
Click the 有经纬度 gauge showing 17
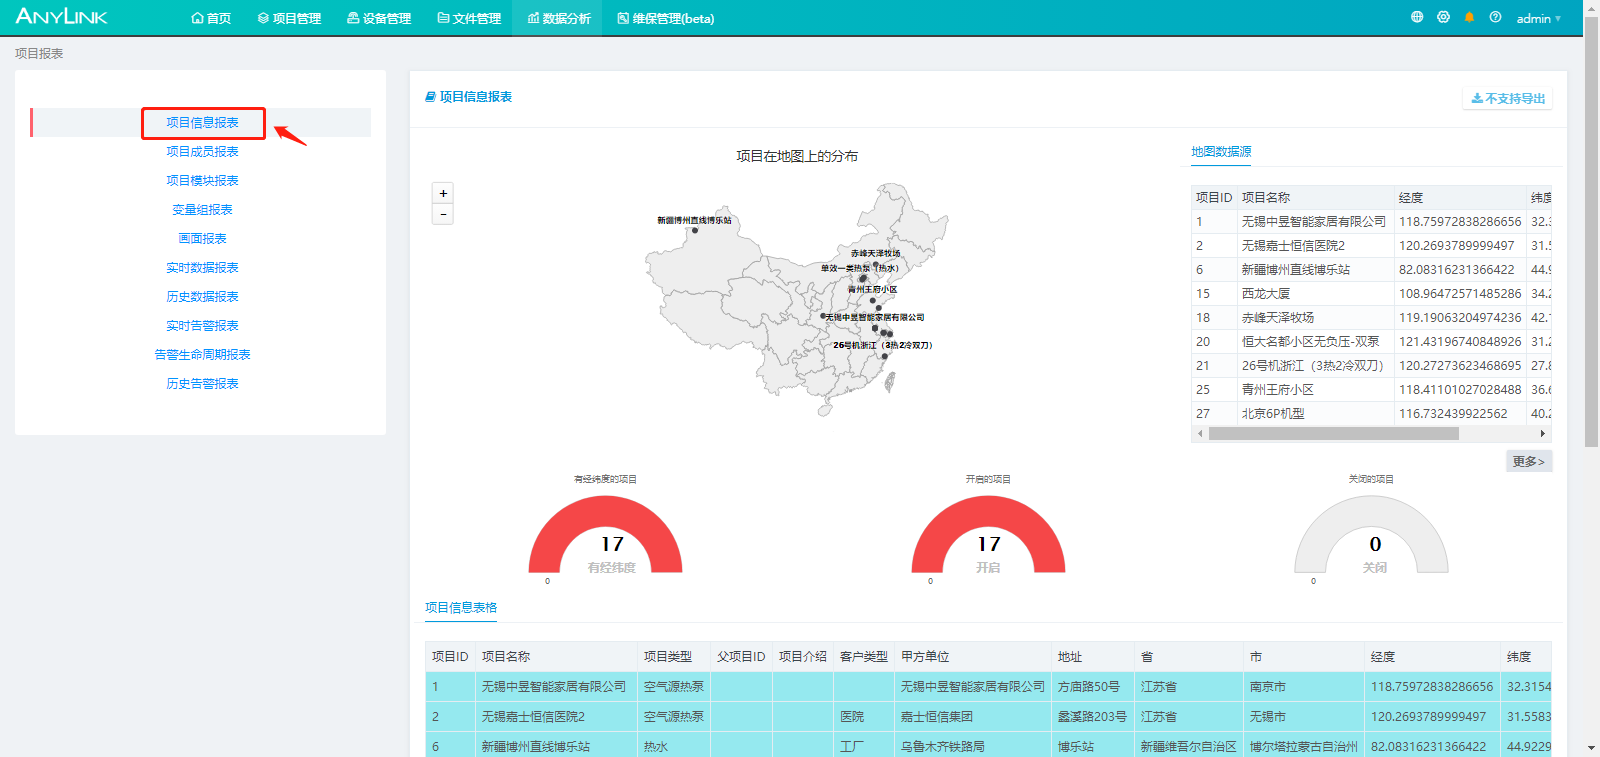605,535
